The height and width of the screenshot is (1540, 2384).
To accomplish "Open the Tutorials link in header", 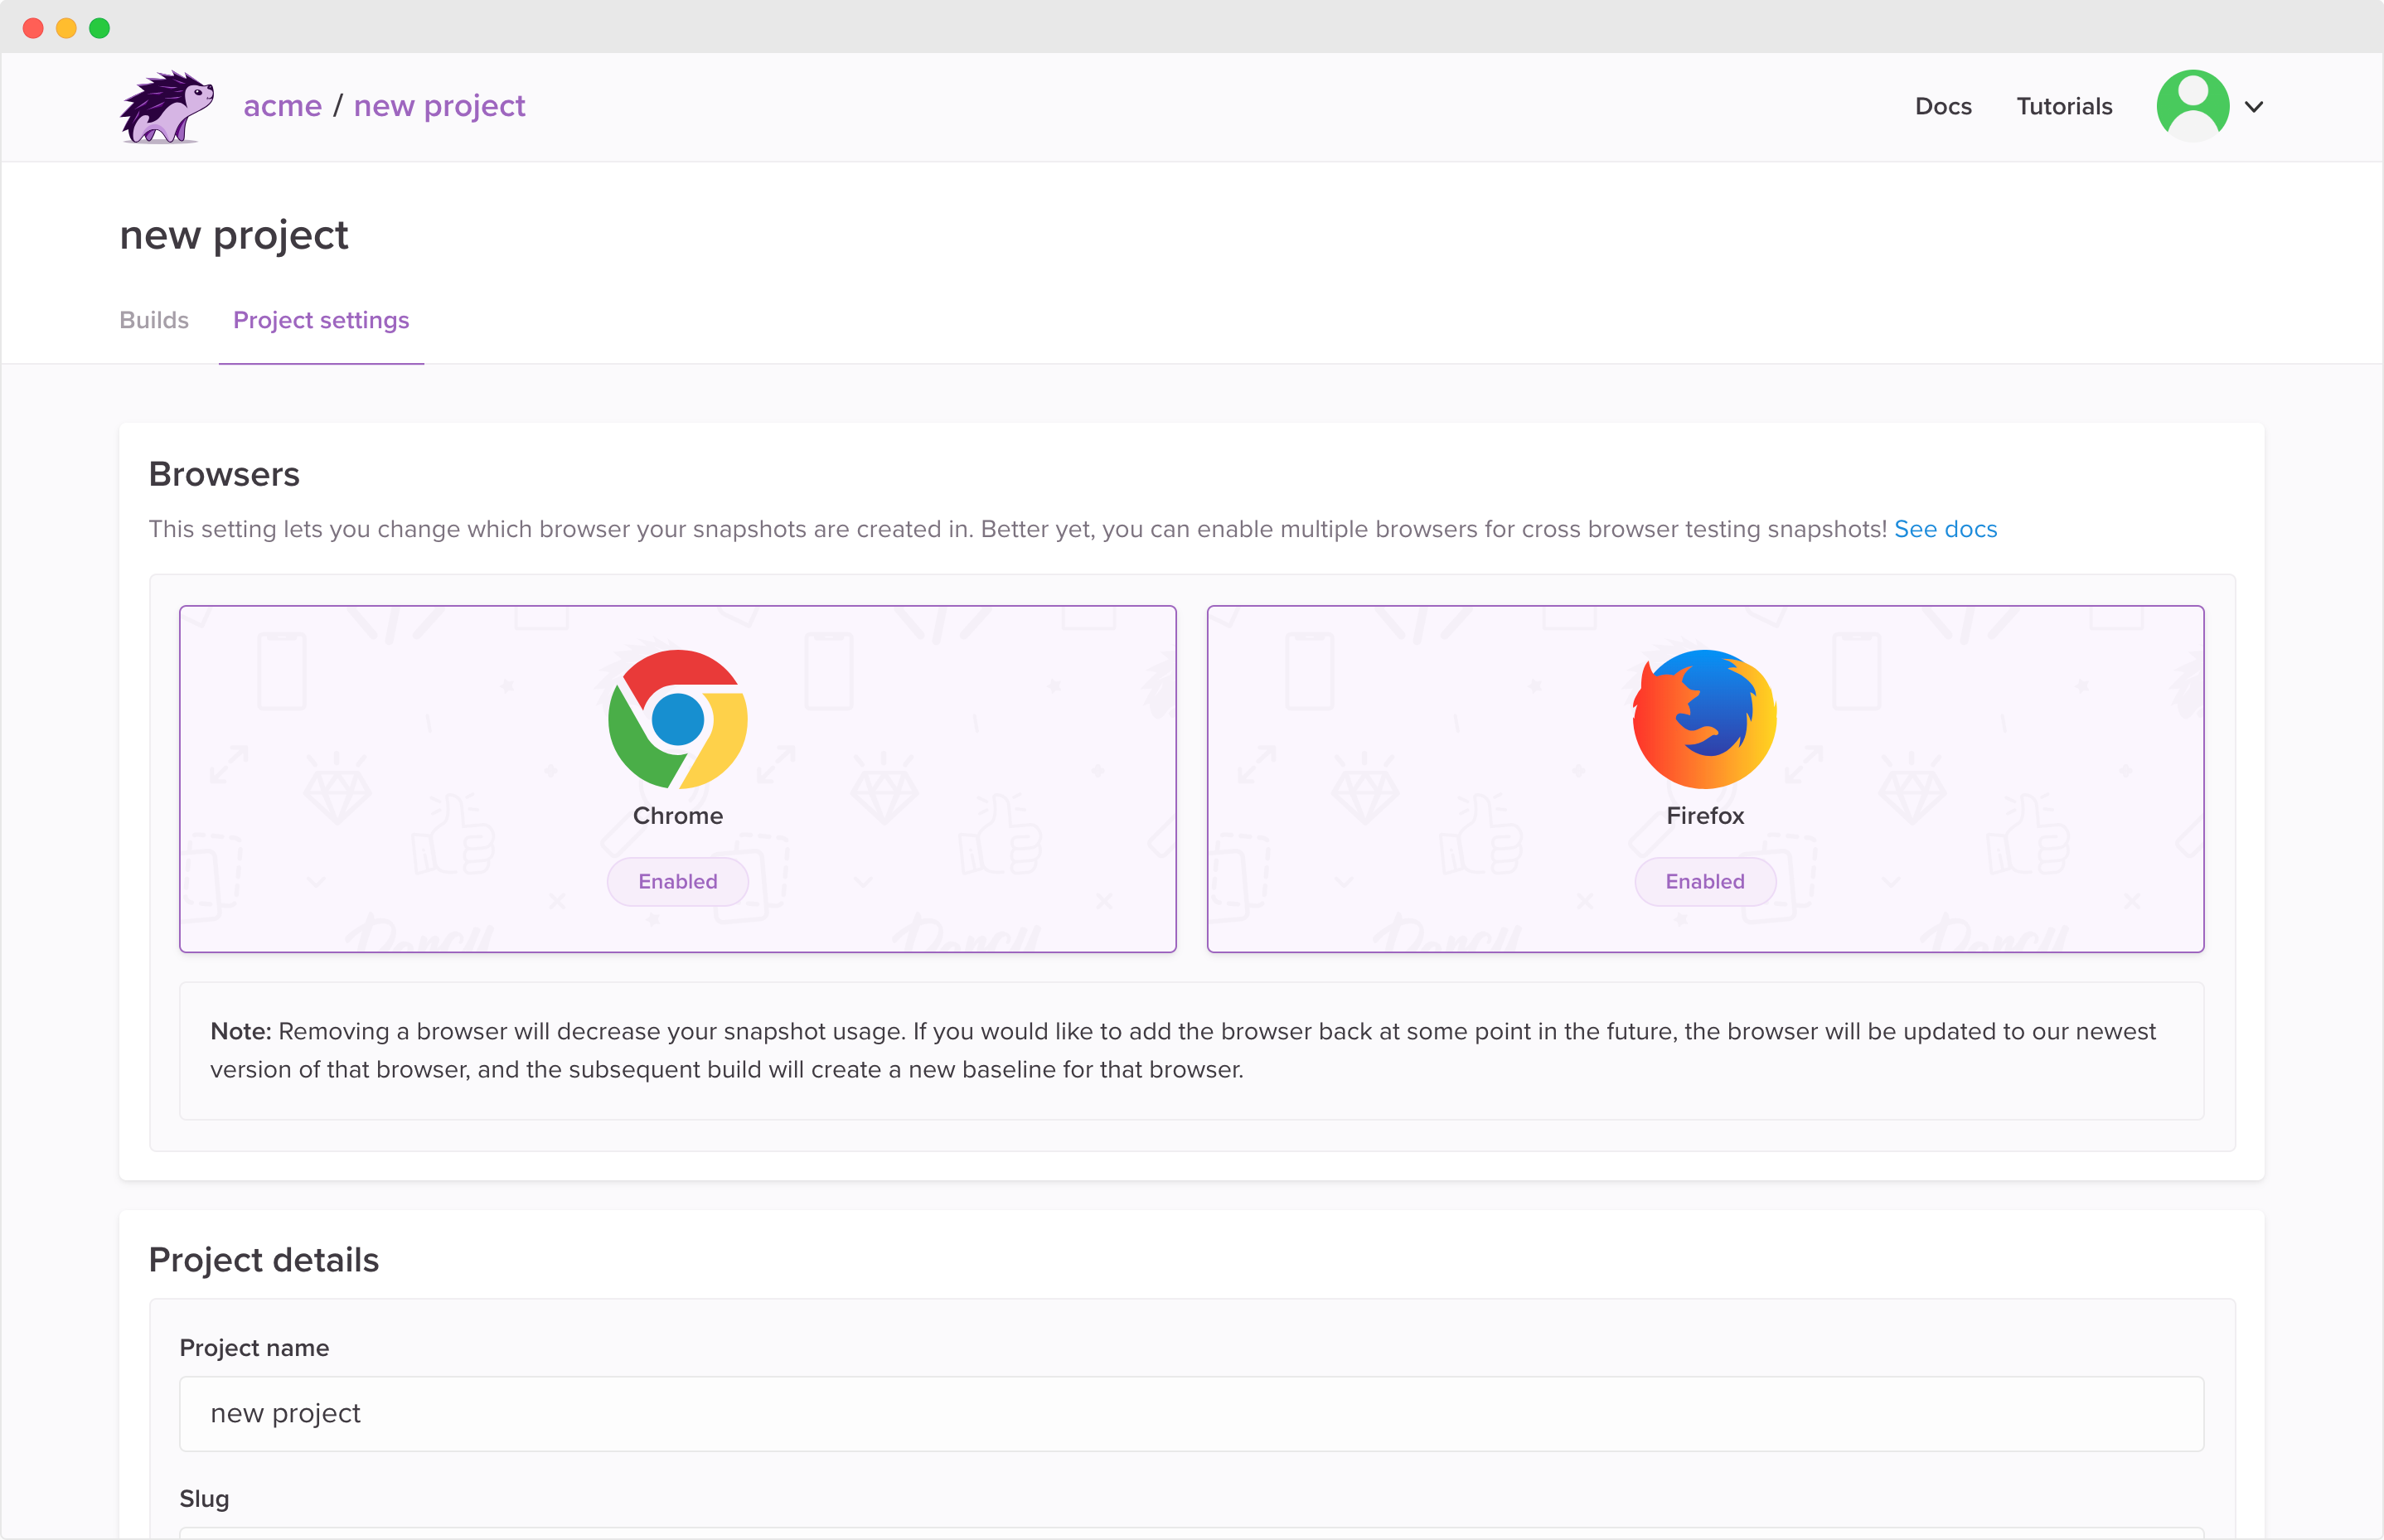I will (2064, 106).
